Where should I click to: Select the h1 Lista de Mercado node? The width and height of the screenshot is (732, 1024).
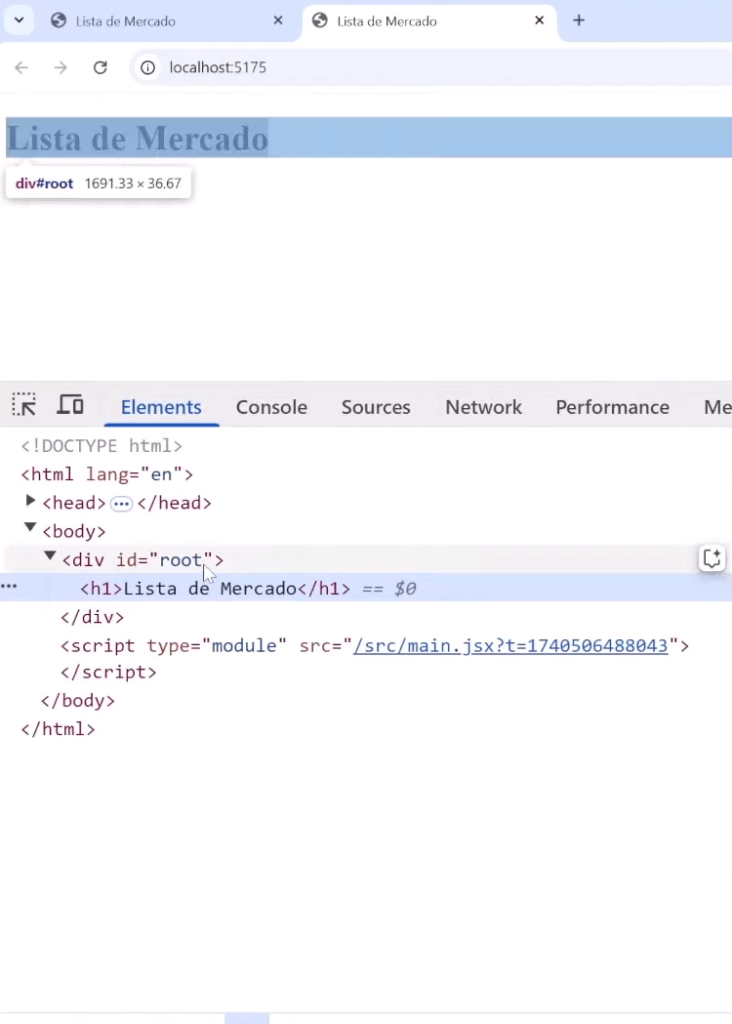[x=215, y=589]
